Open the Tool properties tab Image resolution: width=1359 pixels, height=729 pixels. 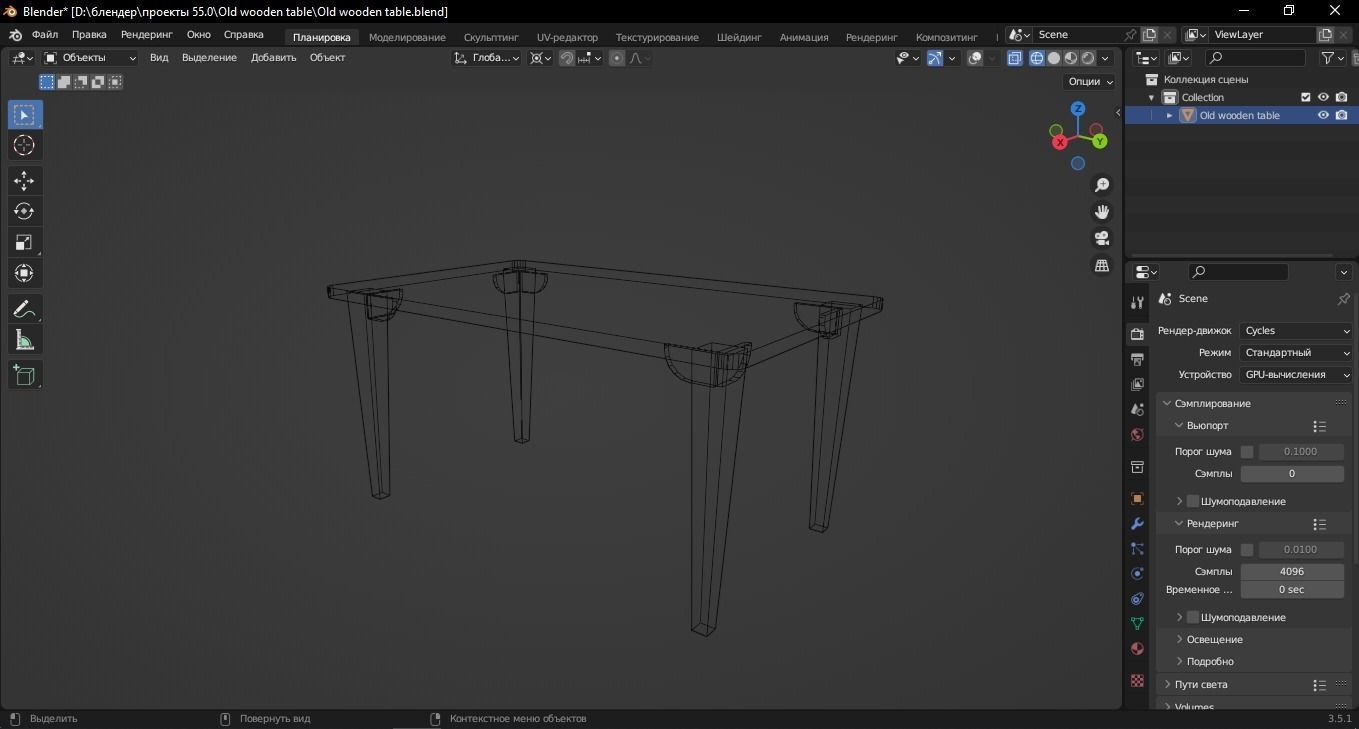point(1137,302)
